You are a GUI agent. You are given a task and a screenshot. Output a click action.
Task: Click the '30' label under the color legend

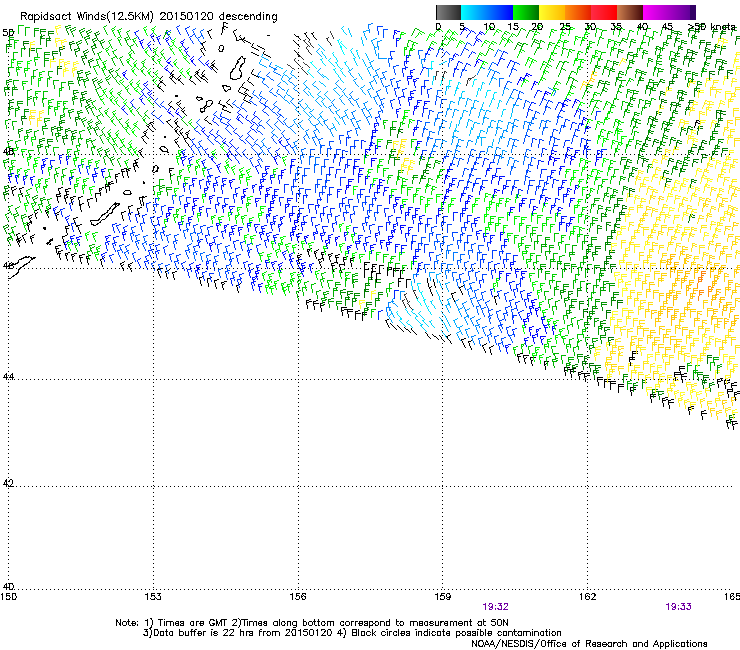(x=590, y=27)
